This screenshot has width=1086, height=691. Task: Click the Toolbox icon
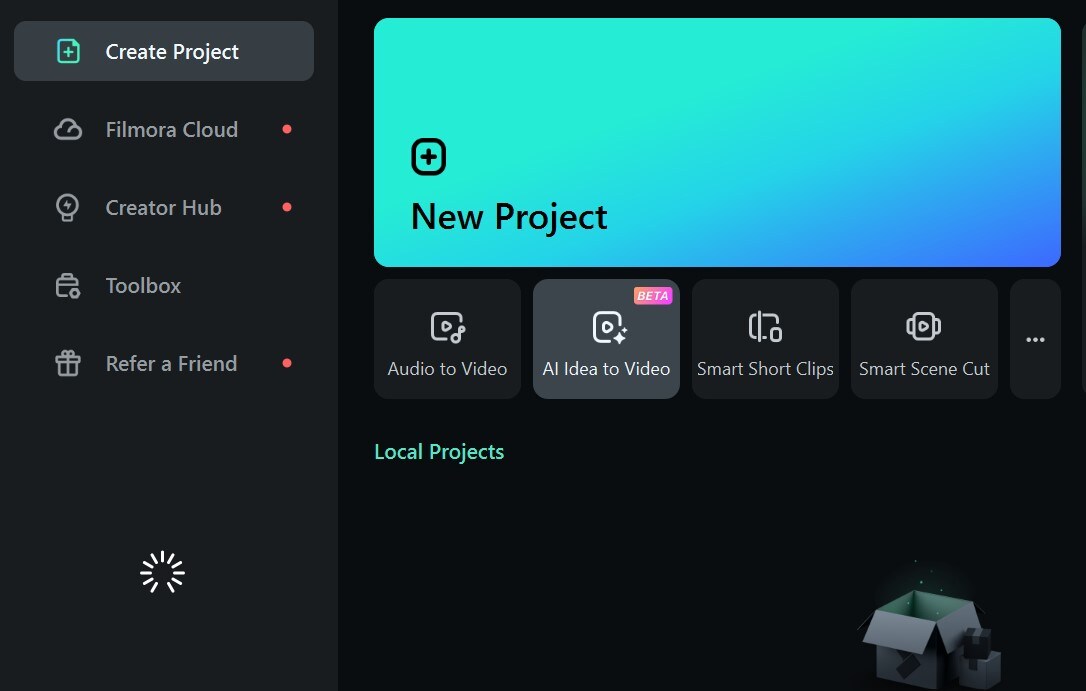tap(68, 286)
